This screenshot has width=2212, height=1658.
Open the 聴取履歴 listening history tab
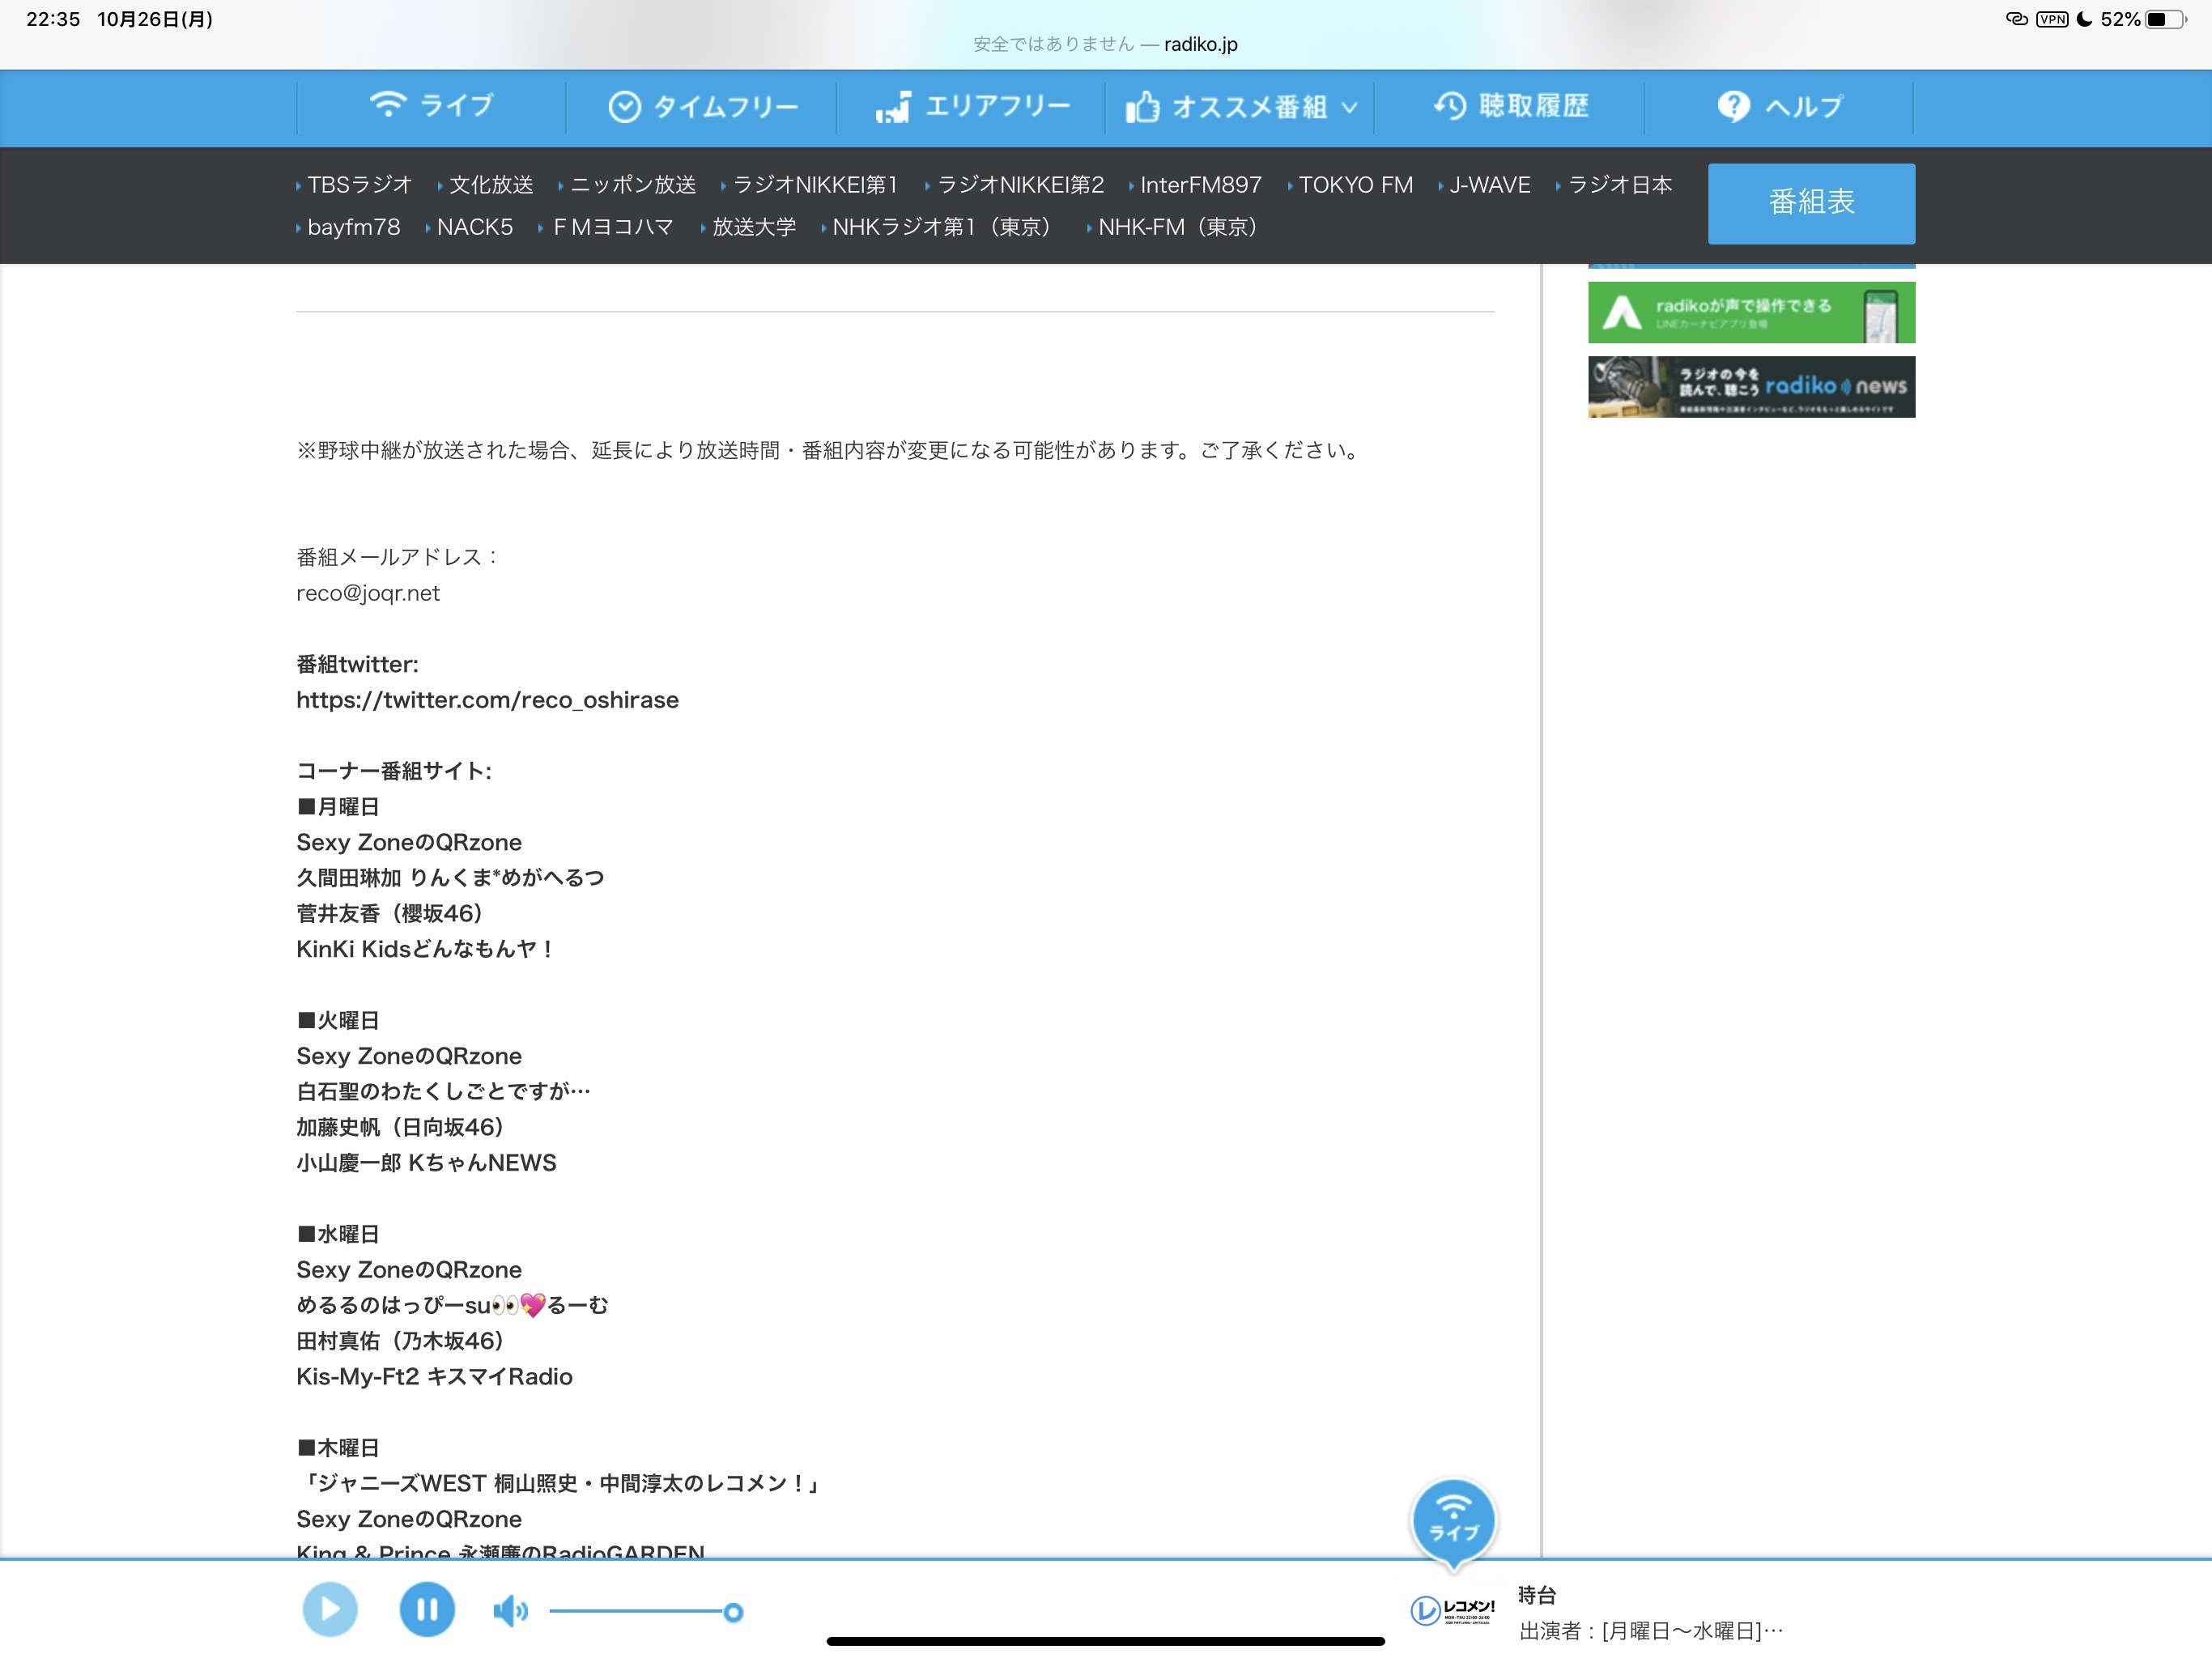click(x=1510, y=106)
